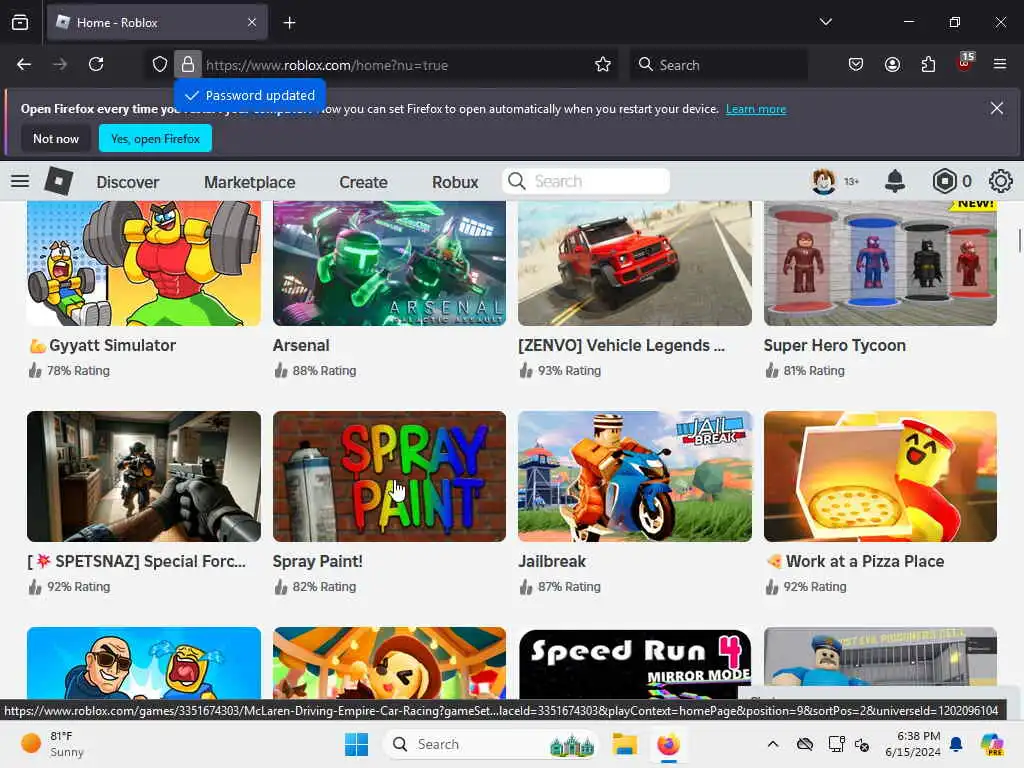Open the Robux tab
The height and width of the screenshot is (768, 1024).
(x=455, y=182)
